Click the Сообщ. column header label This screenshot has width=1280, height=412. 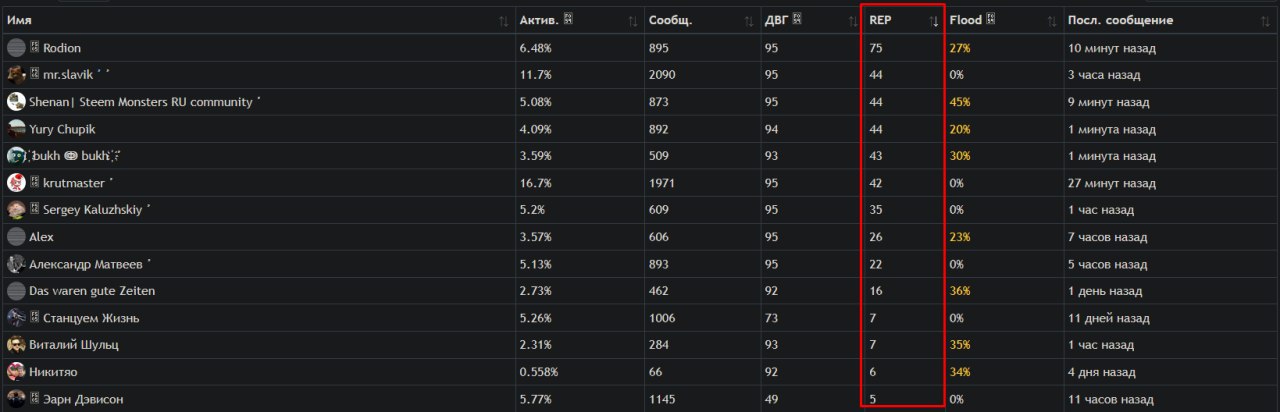coord(671,21)
